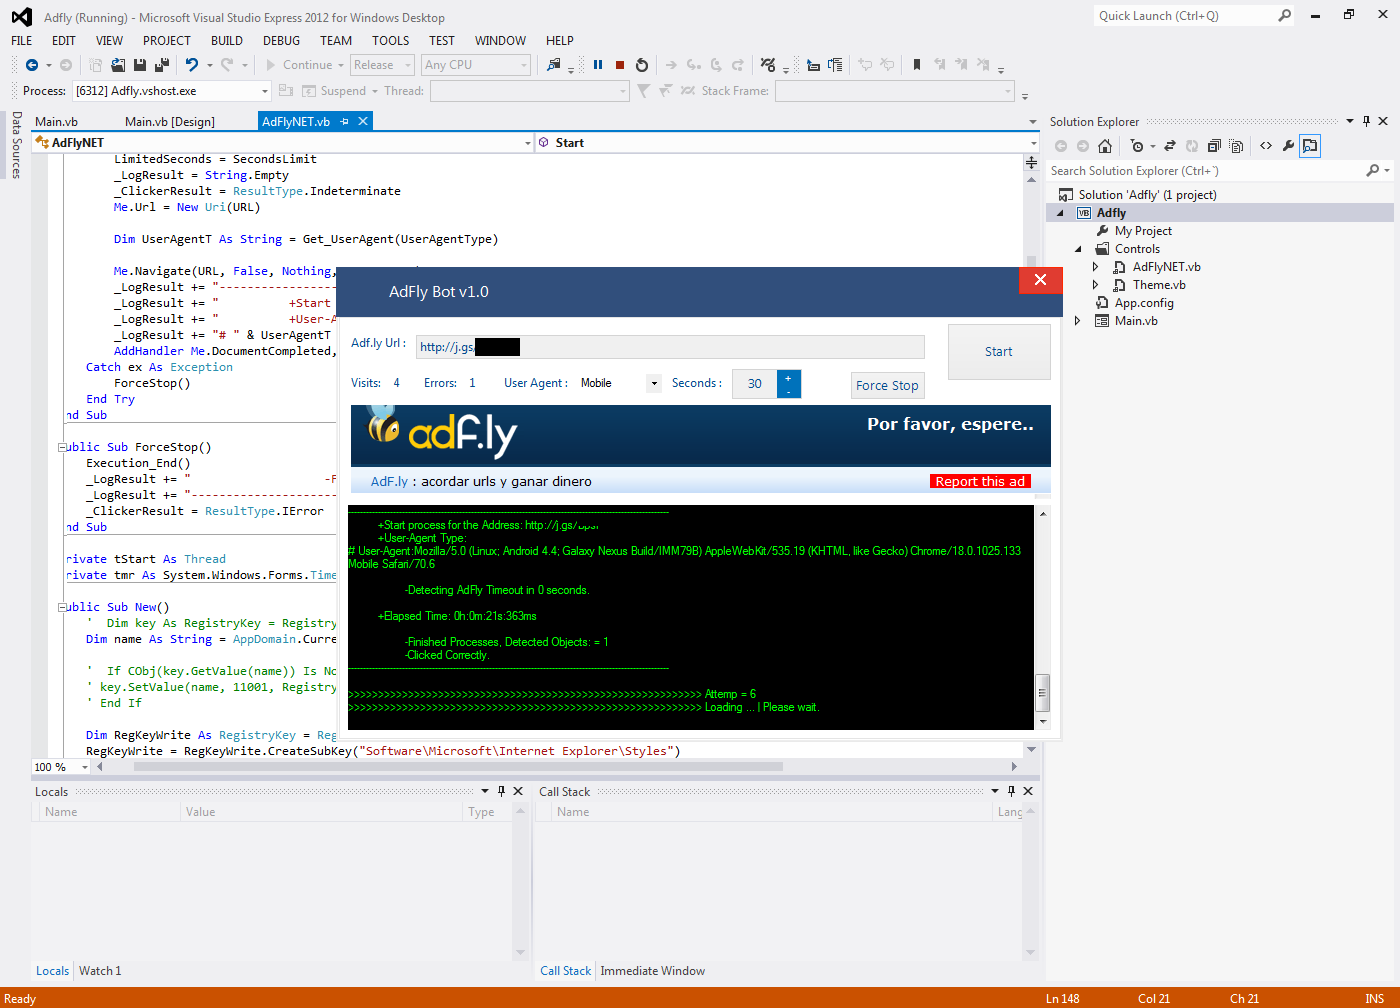Screen dimensions: 1400x1008
Task: Switch to Main.vb [Design] tab
Action: (x=170, y=122)
